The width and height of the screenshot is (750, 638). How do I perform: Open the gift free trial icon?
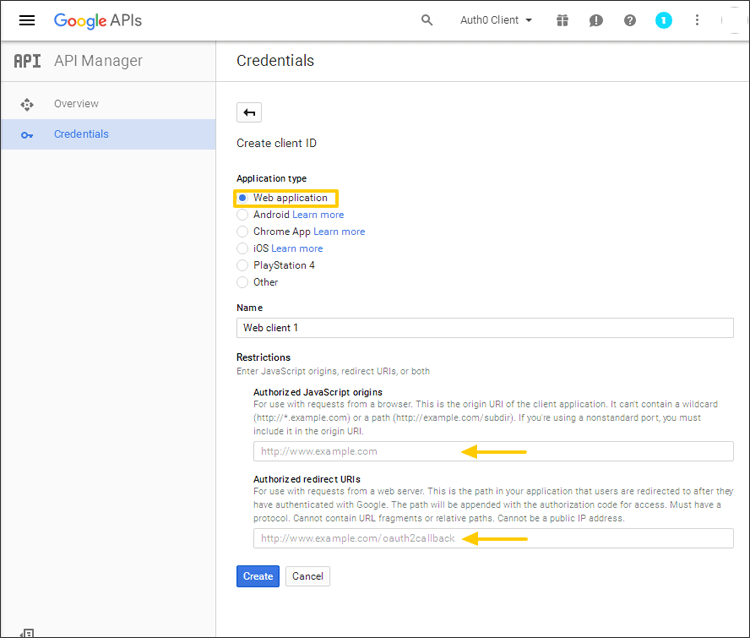(563, 20)
